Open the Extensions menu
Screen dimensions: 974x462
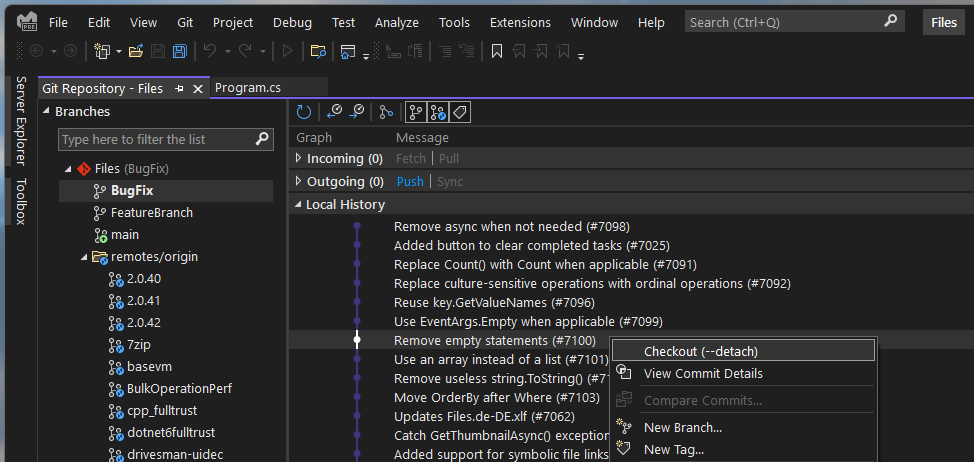coord(521,22)
